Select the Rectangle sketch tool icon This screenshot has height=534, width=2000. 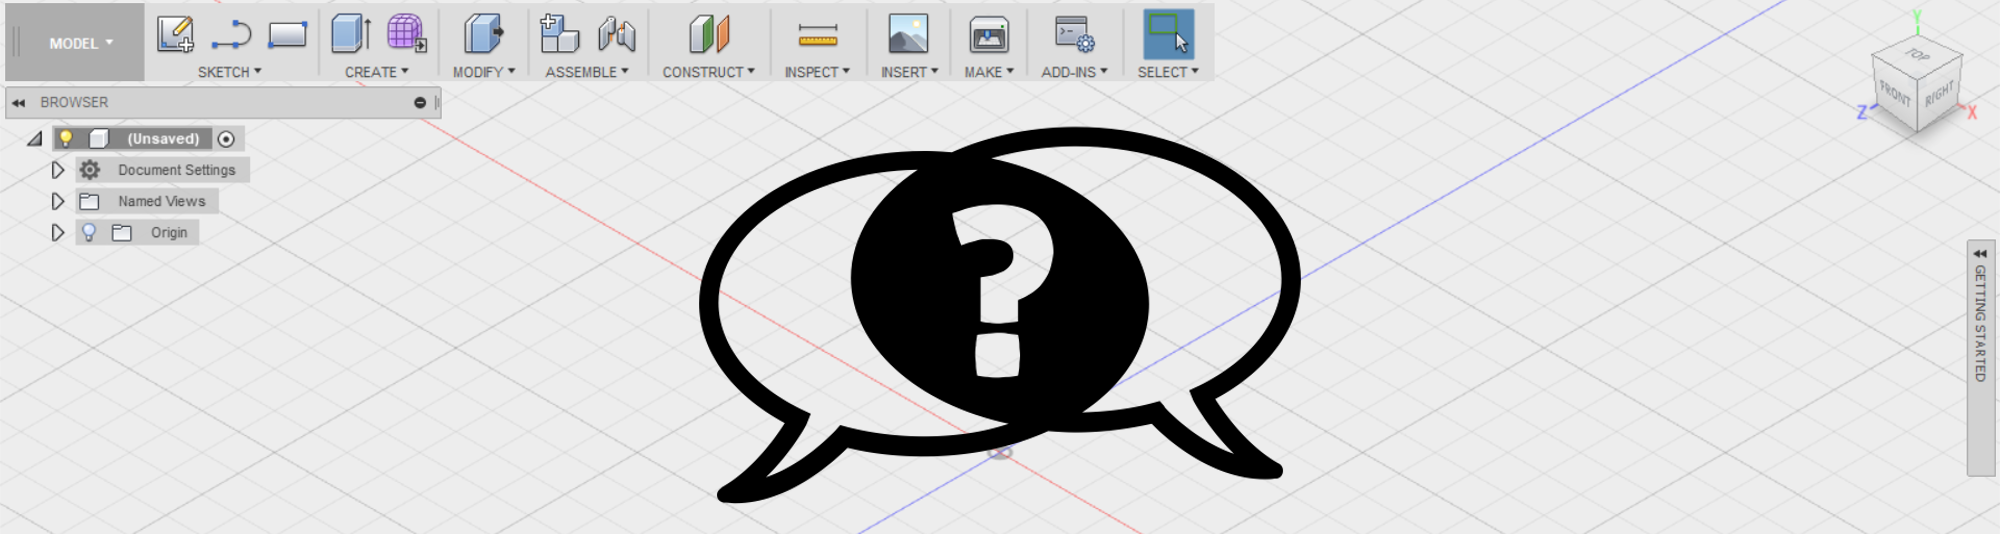tap(287, 35)
